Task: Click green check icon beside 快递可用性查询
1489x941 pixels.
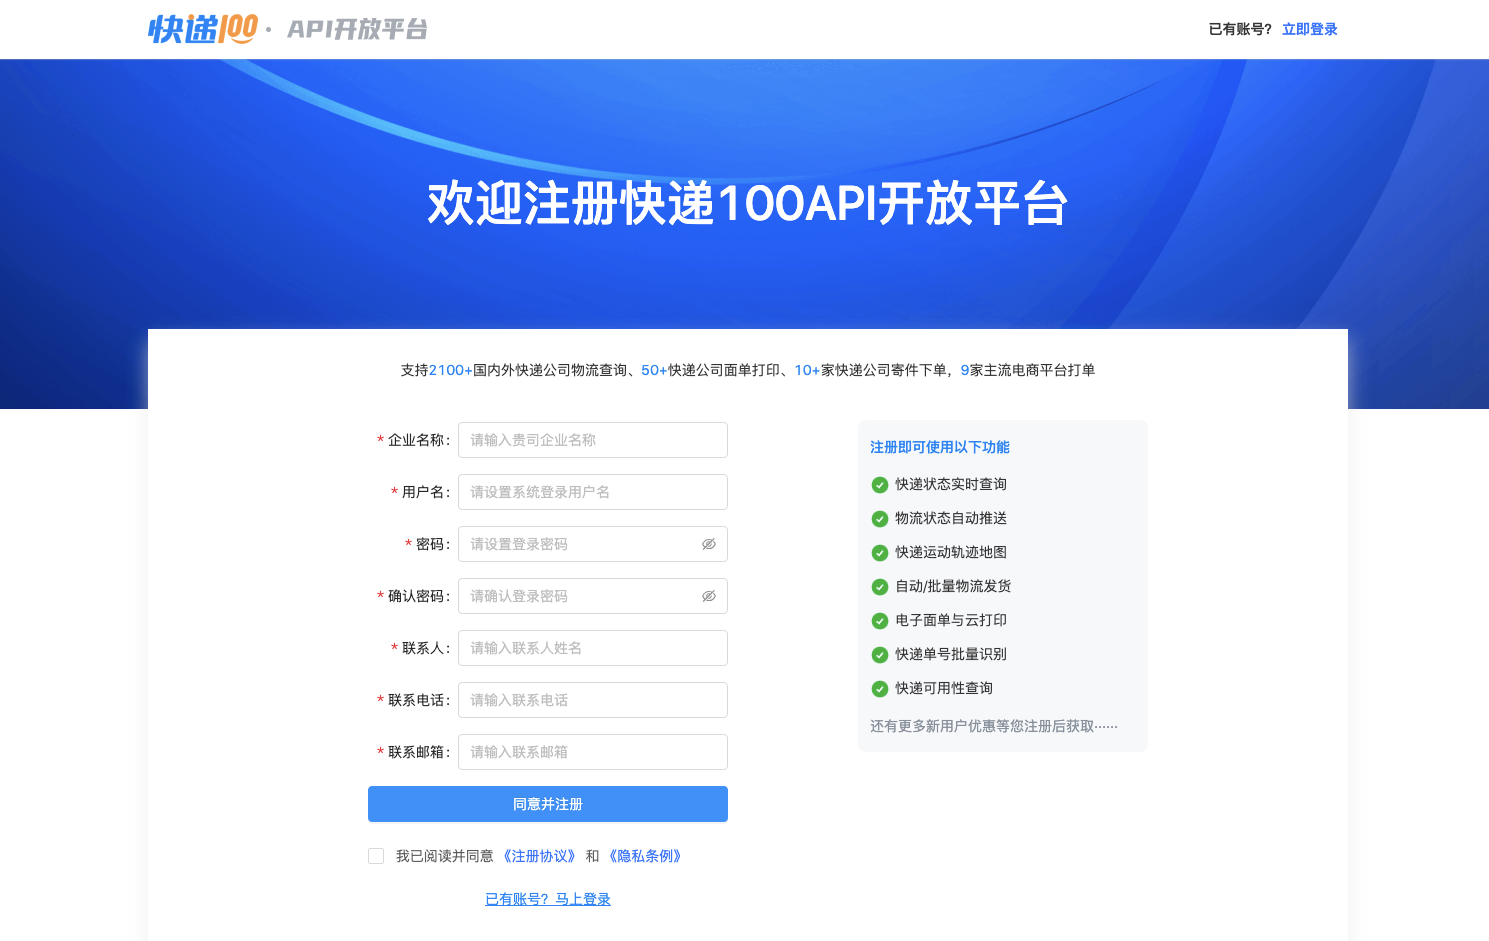Action: [x=880, y=689]
